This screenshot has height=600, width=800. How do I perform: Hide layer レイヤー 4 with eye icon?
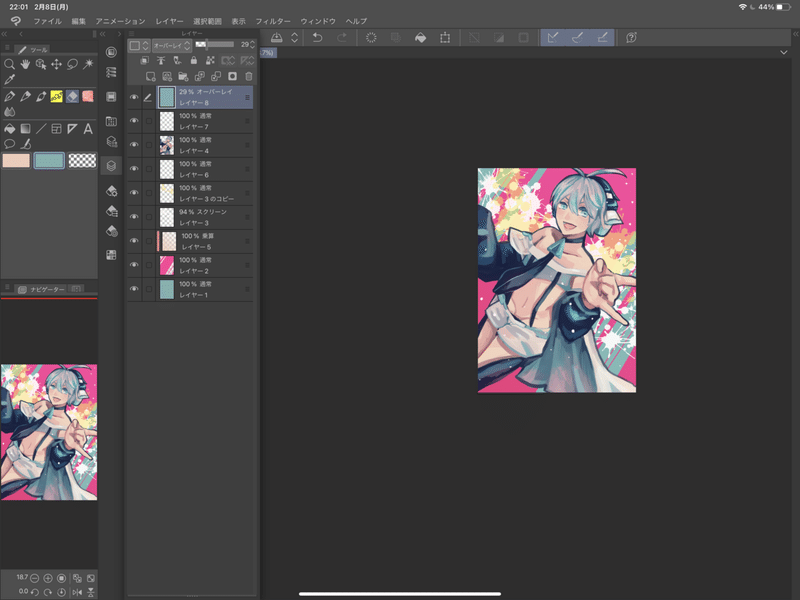pyautogui.click(x=134, y=145)
